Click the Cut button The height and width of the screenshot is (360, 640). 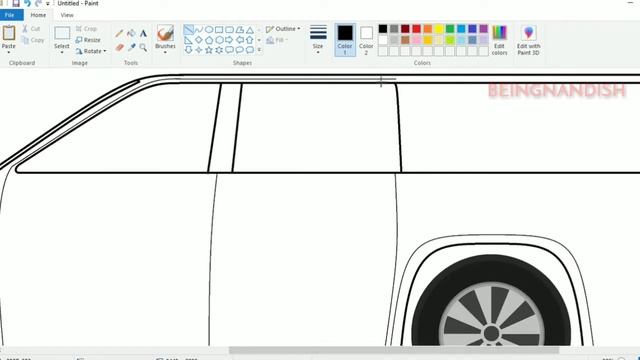click(x=31, y=29)
